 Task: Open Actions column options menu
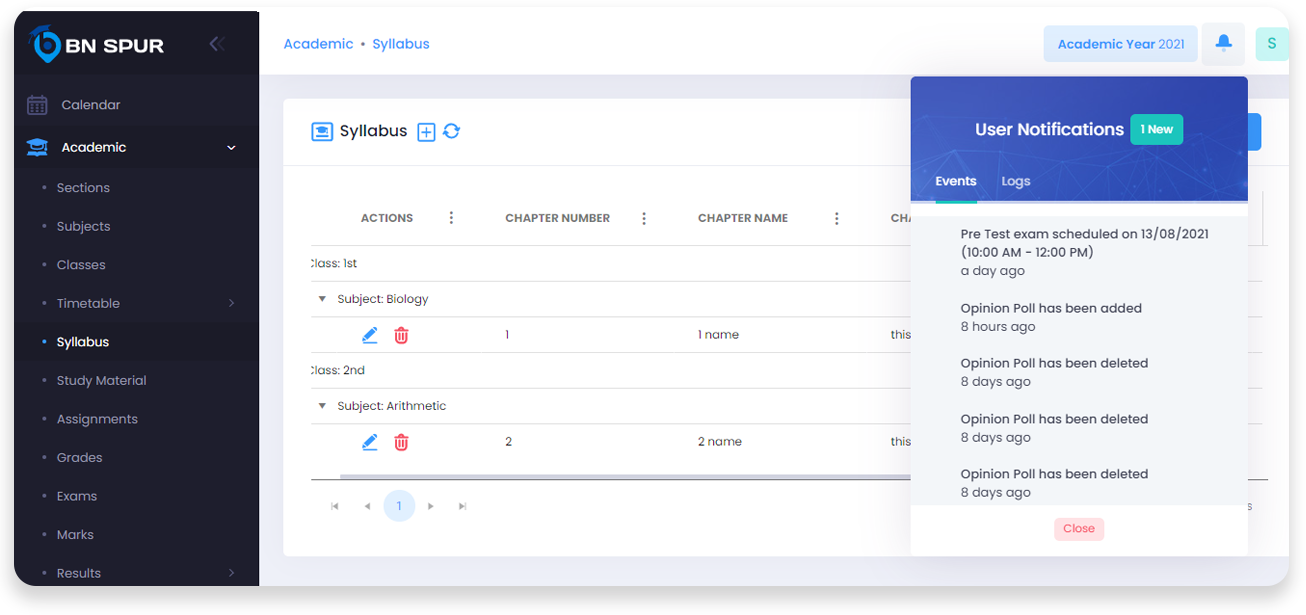click(x=451, y=218)
